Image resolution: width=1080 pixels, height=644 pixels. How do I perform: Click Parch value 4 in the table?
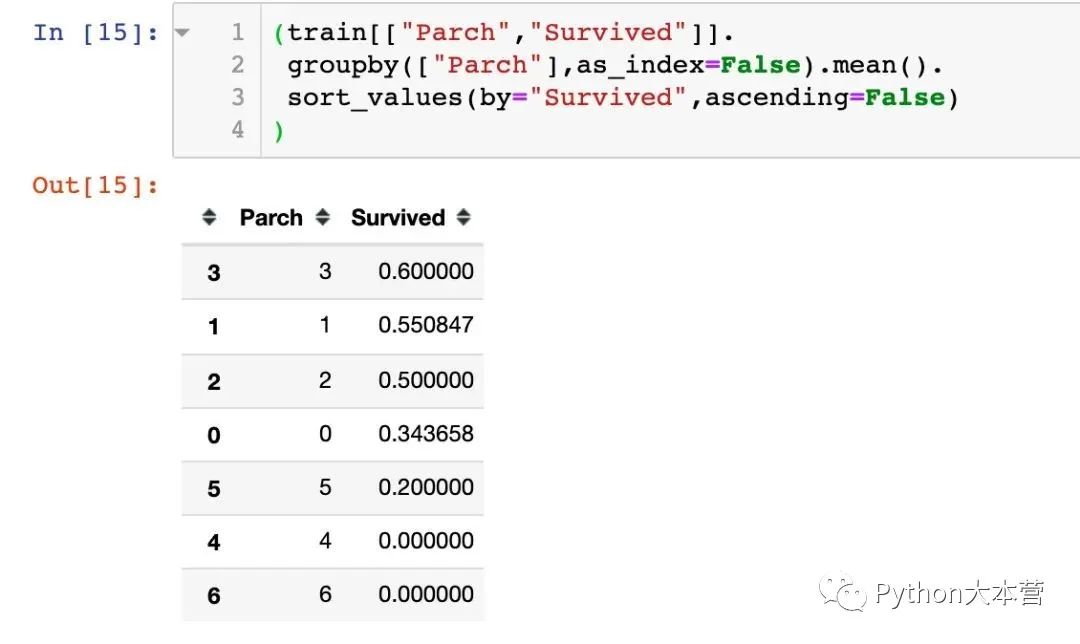[325, 541]
